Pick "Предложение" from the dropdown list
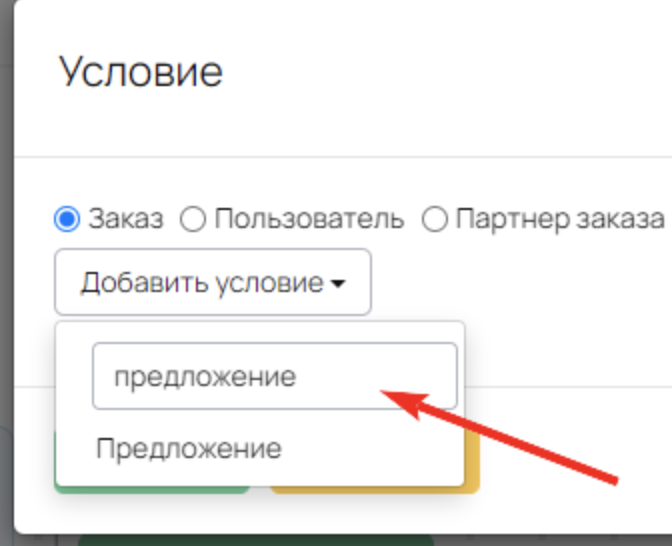This screenshot has width=672, height=546. coord(189,448)
